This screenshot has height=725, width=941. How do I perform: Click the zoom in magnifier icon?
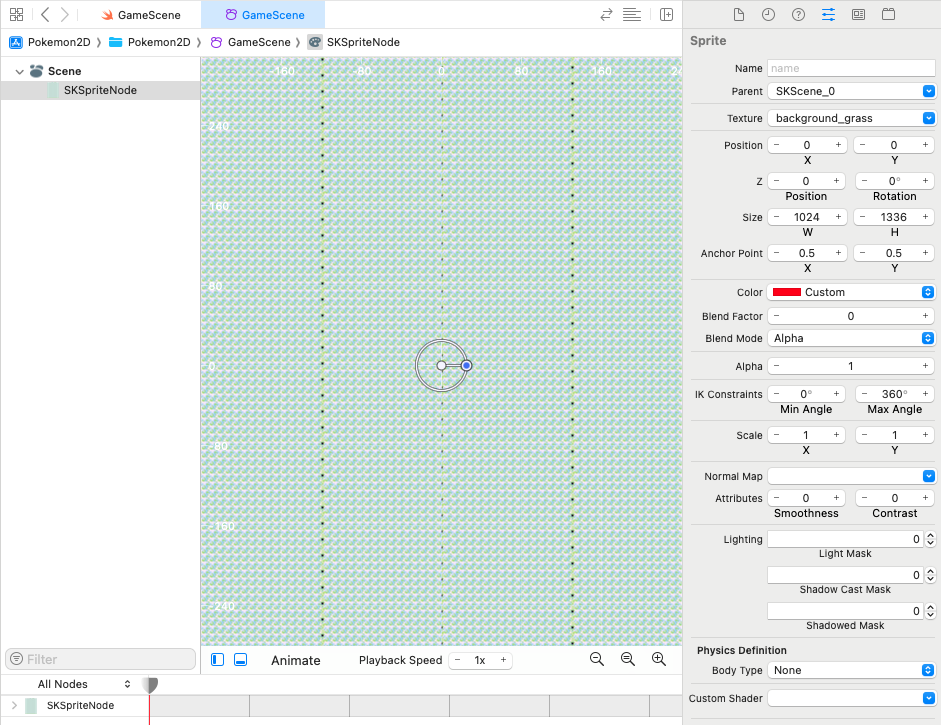pos(659,659)
